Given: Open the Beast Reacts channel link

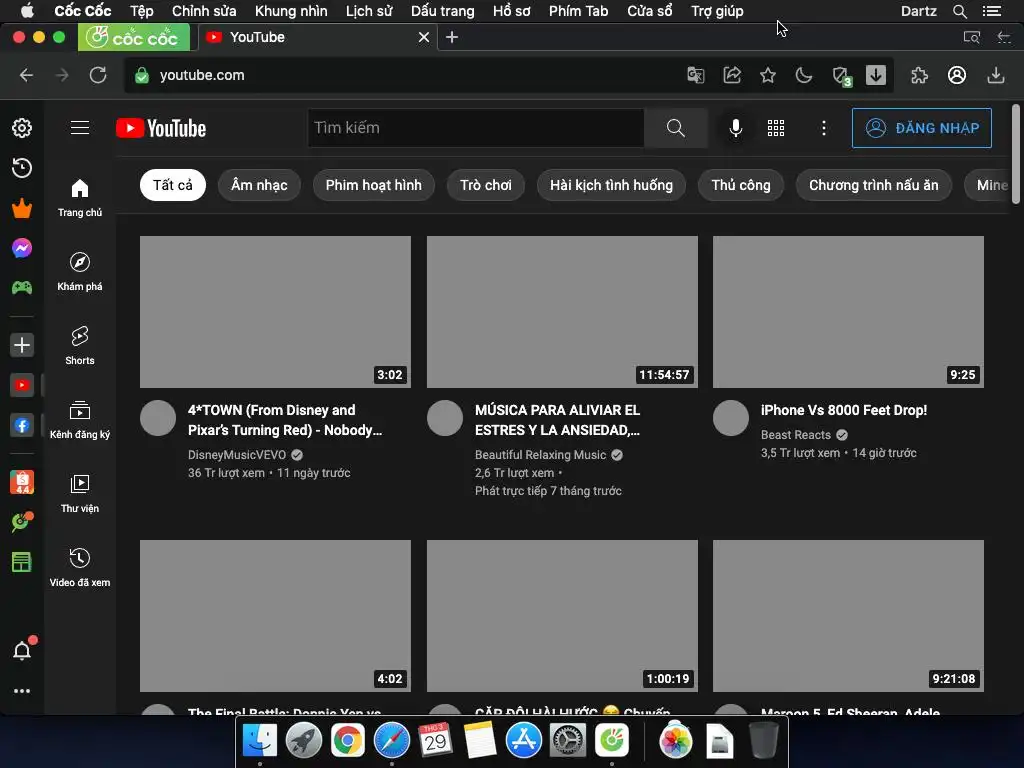Looking at the screenshot, I should 795,435.
